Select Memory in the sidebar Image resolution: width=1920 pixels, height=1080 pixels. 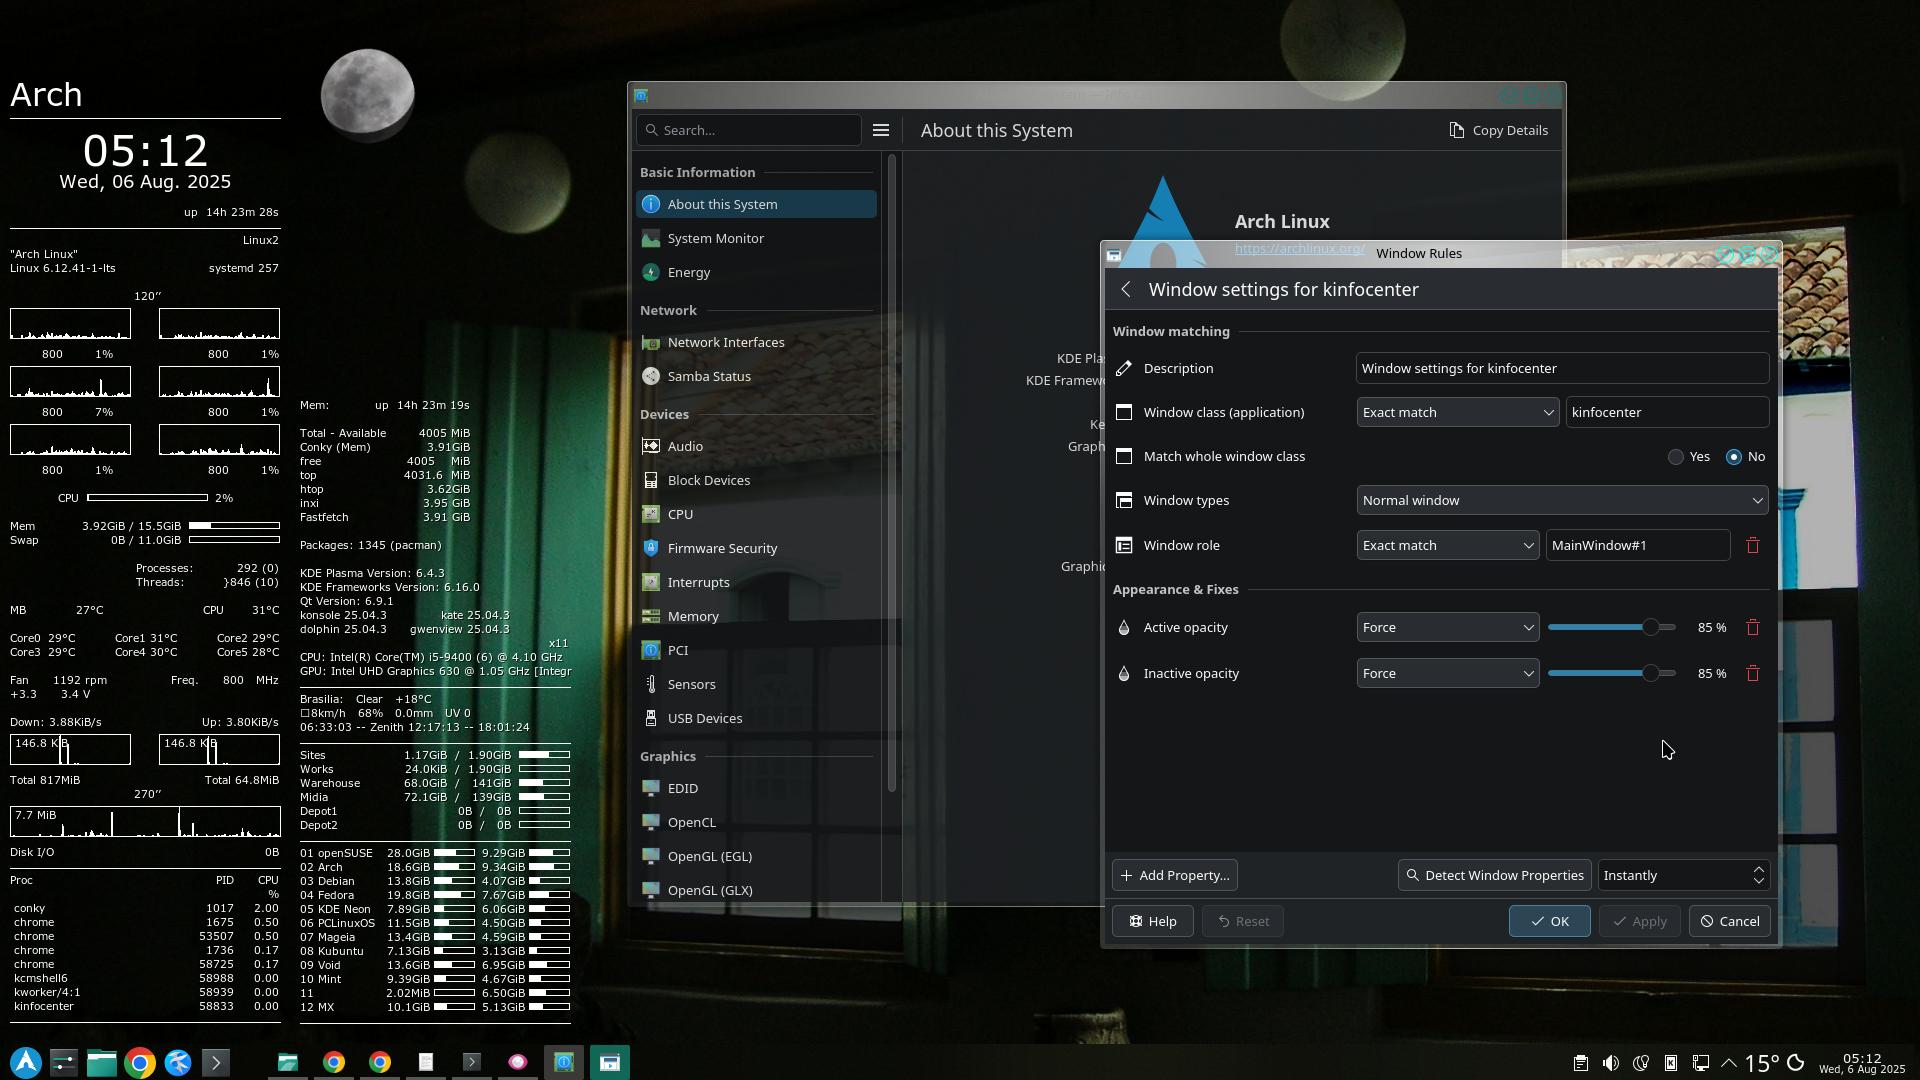pos(756,616)
